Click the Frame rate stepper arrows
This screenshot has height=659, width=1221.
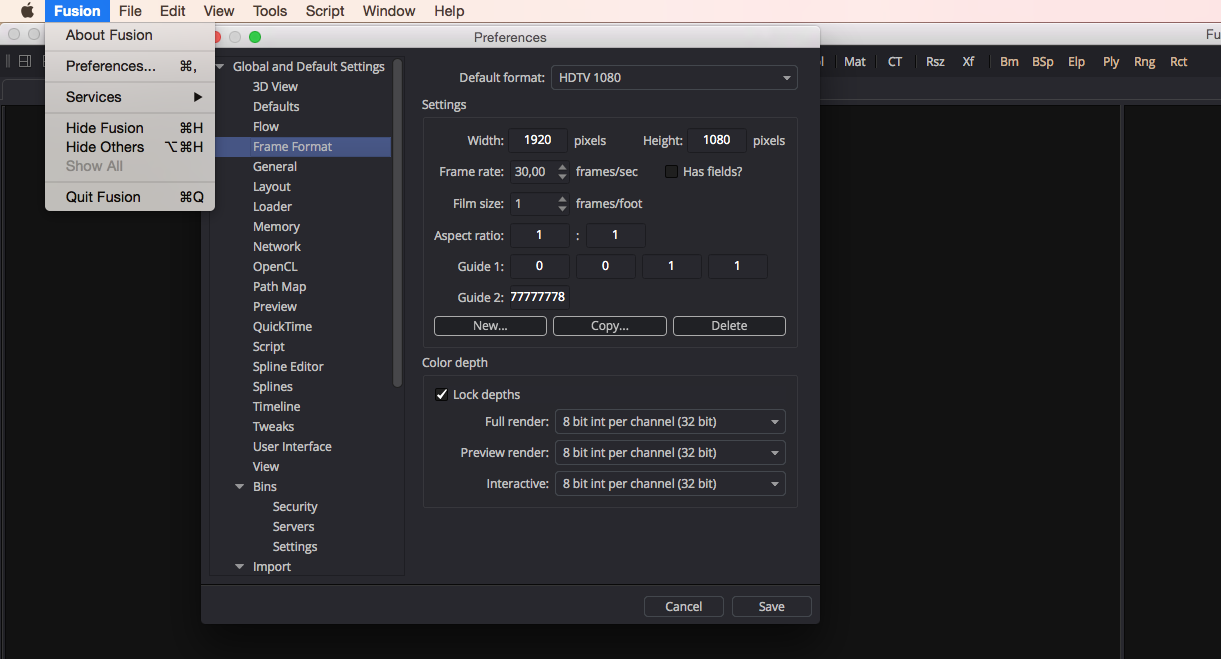point(563,172)
